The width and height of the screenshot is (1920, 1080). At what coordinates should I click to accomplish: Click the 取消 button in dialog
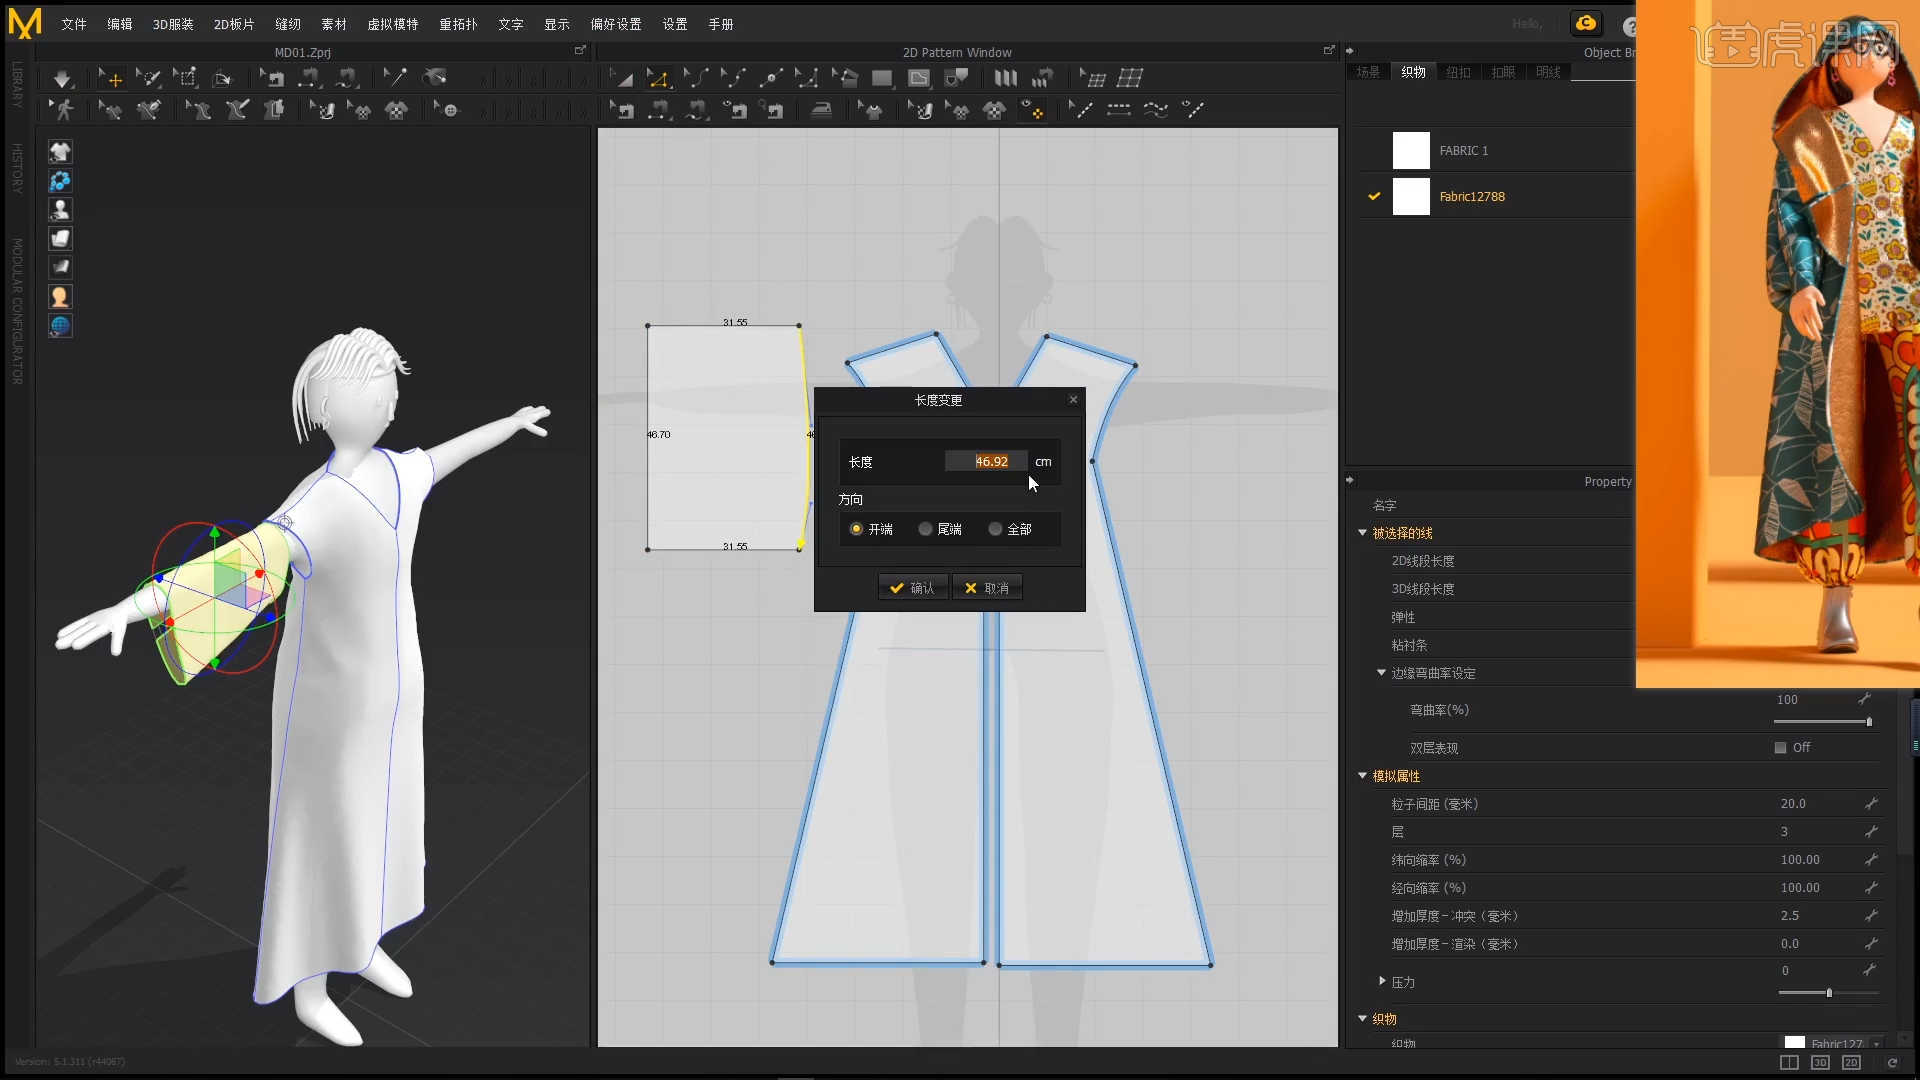coord(986,588)
